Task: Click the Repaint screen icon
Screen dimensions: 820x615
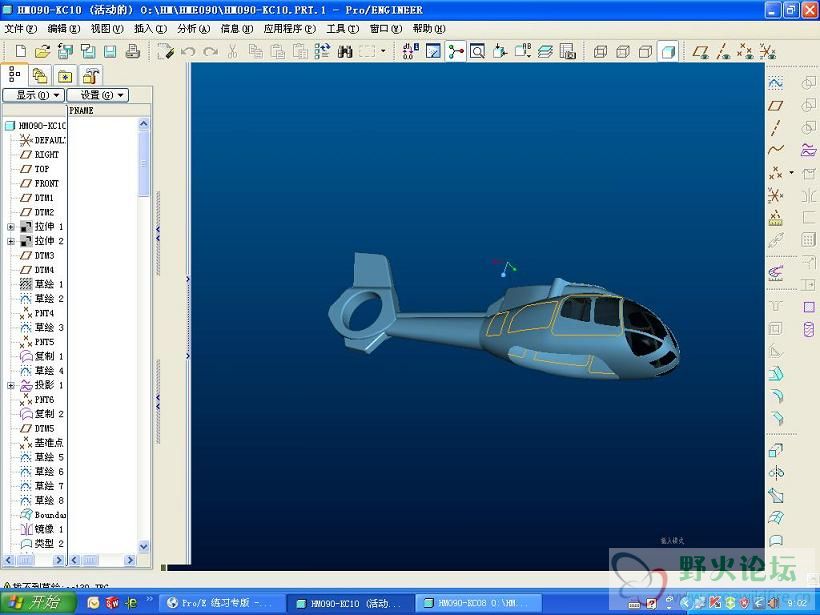Action: [x=433, y=51]
